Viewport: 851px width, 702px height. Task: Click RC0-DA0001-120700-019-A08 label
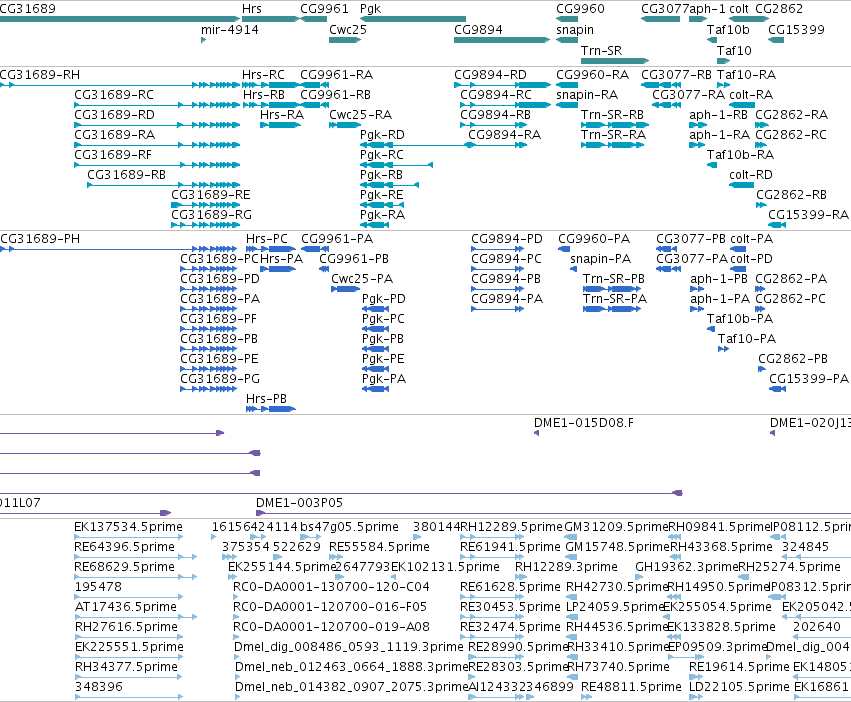pyautogui.click(x=331, y=627)
